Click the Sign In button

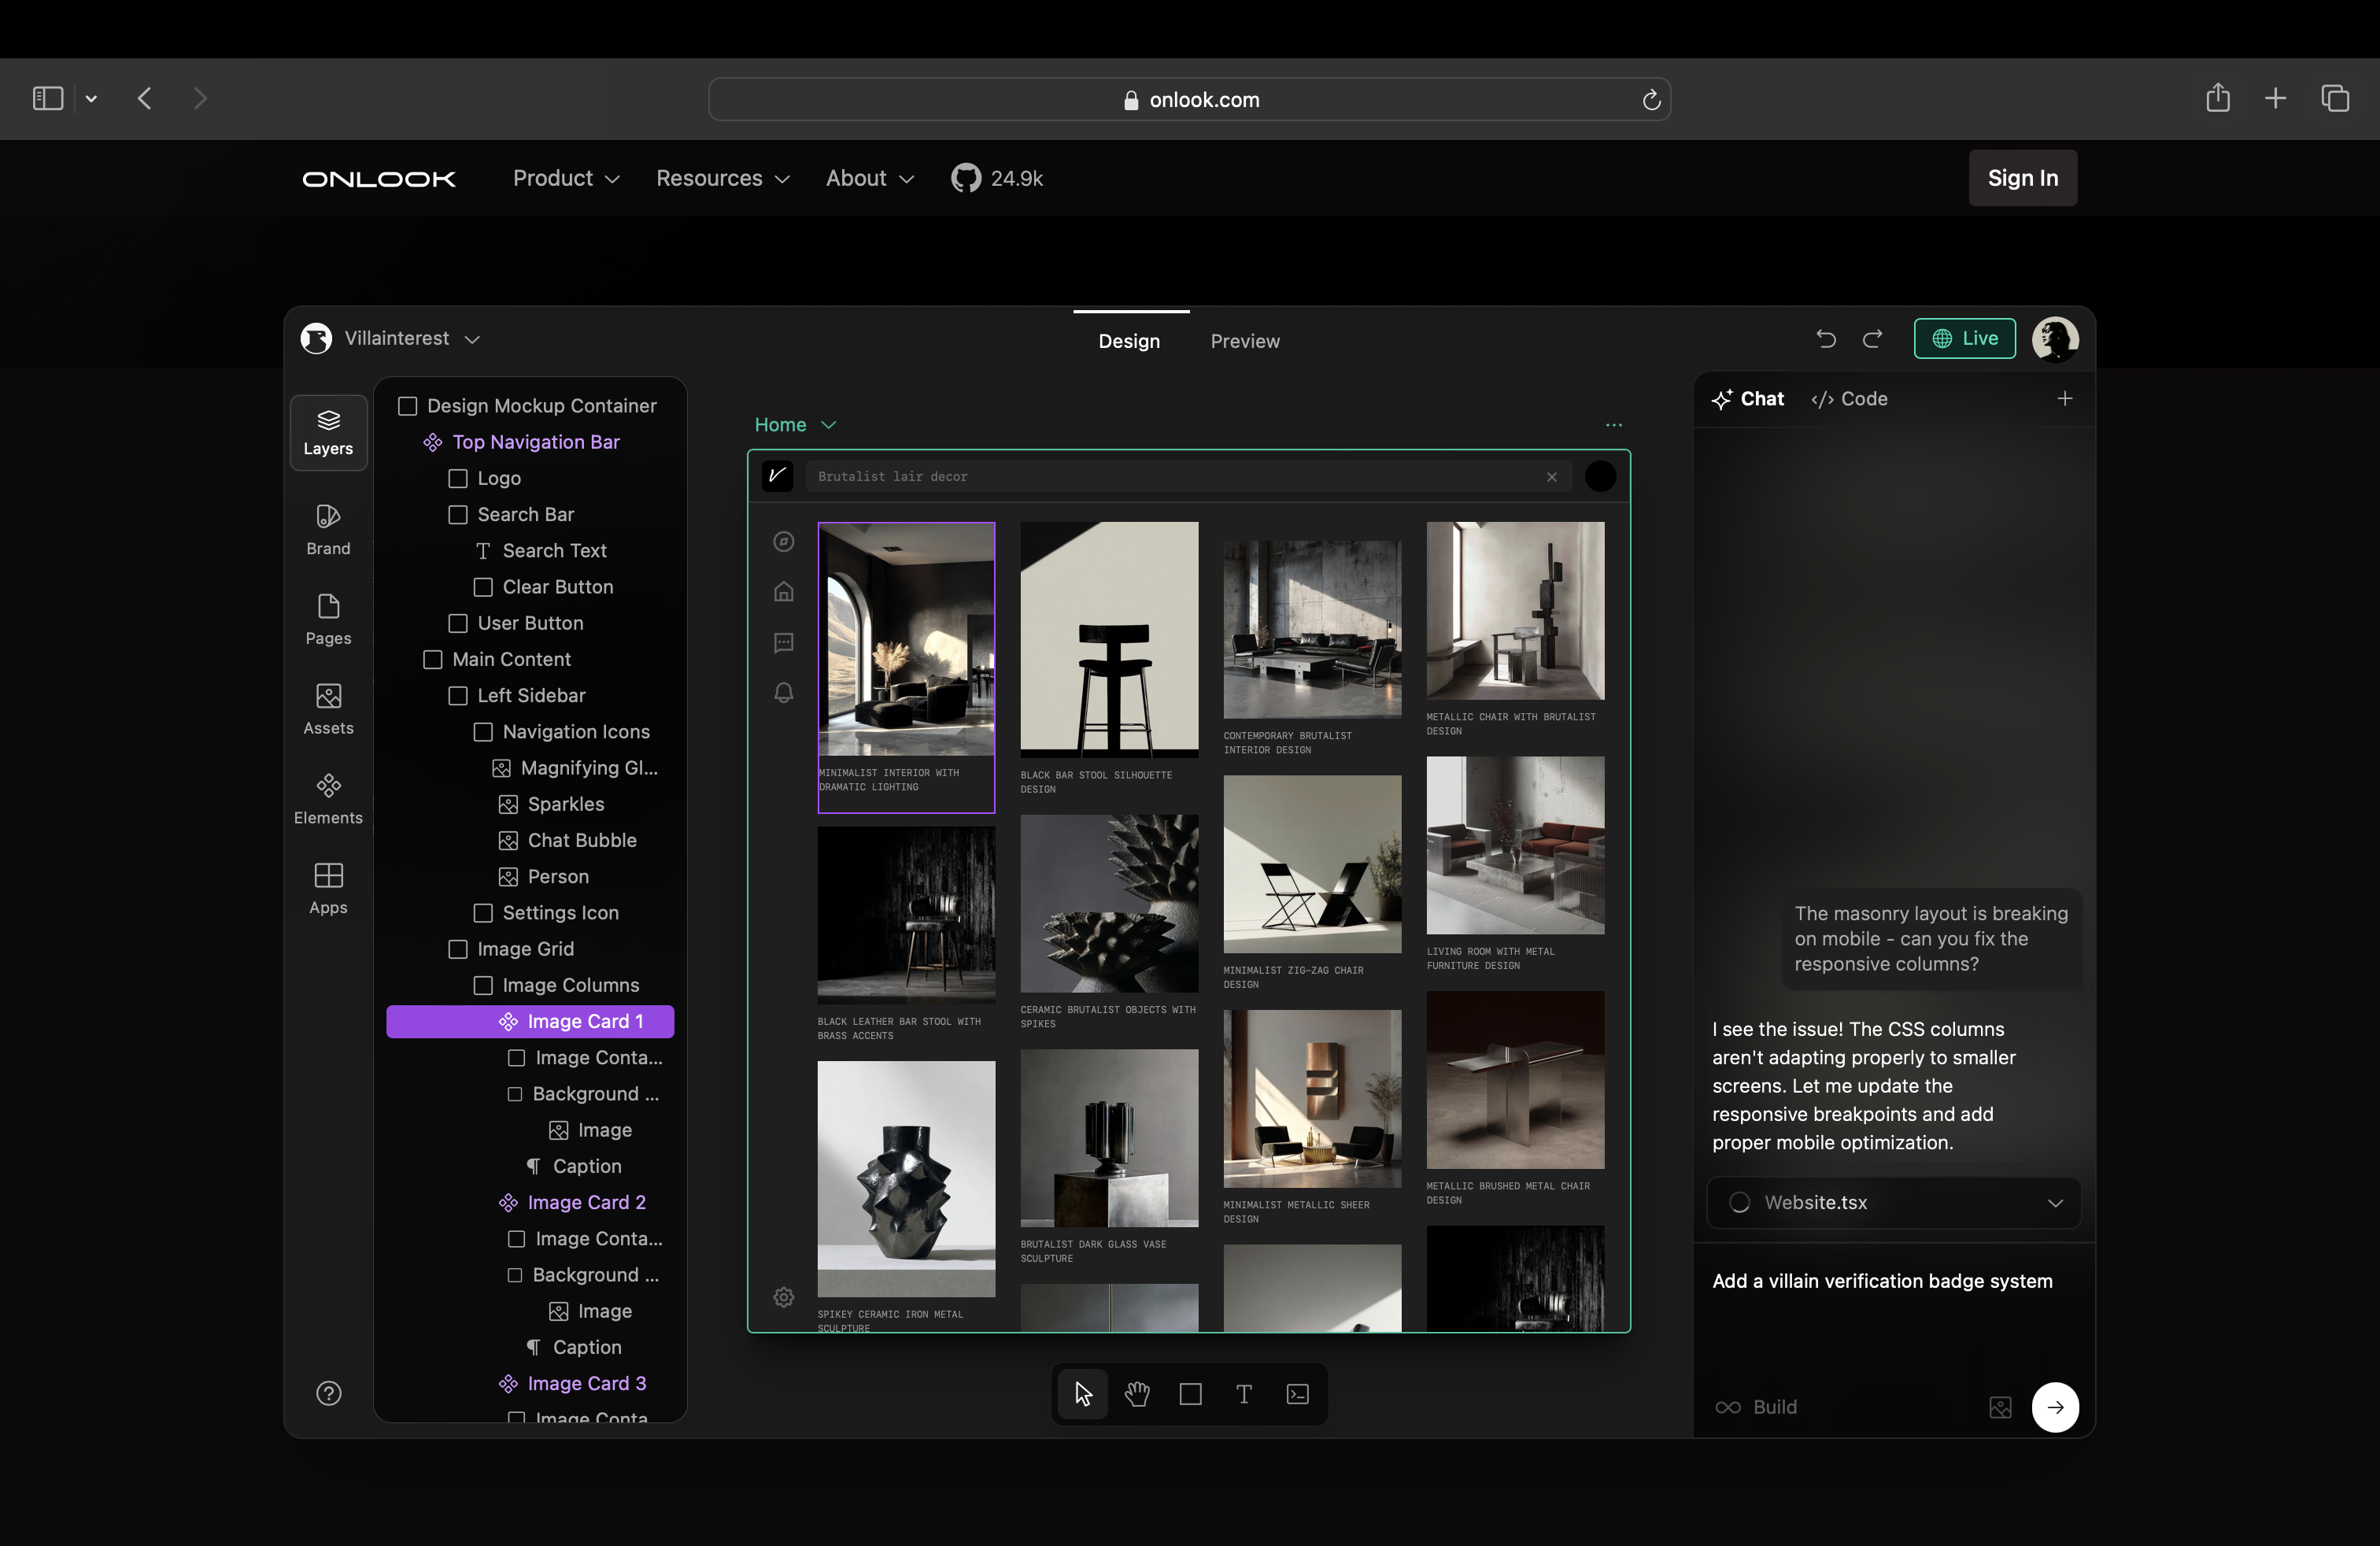coord(2022,178)
